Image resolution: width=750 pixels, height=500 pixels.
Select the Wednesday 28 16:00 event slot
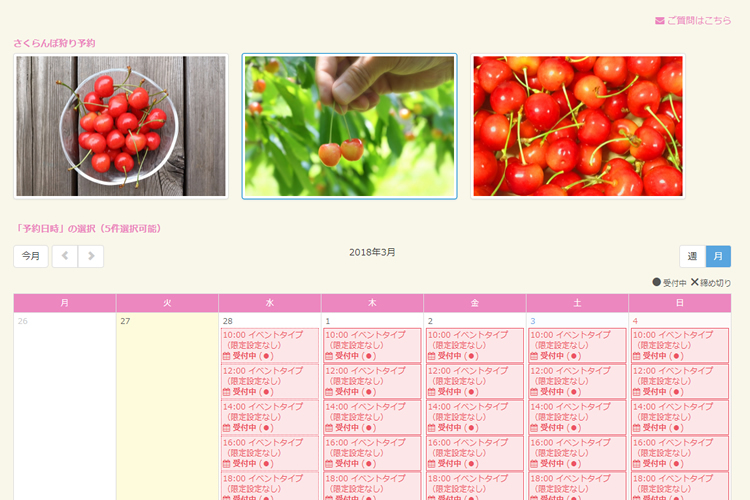click(x=269, y=453)
